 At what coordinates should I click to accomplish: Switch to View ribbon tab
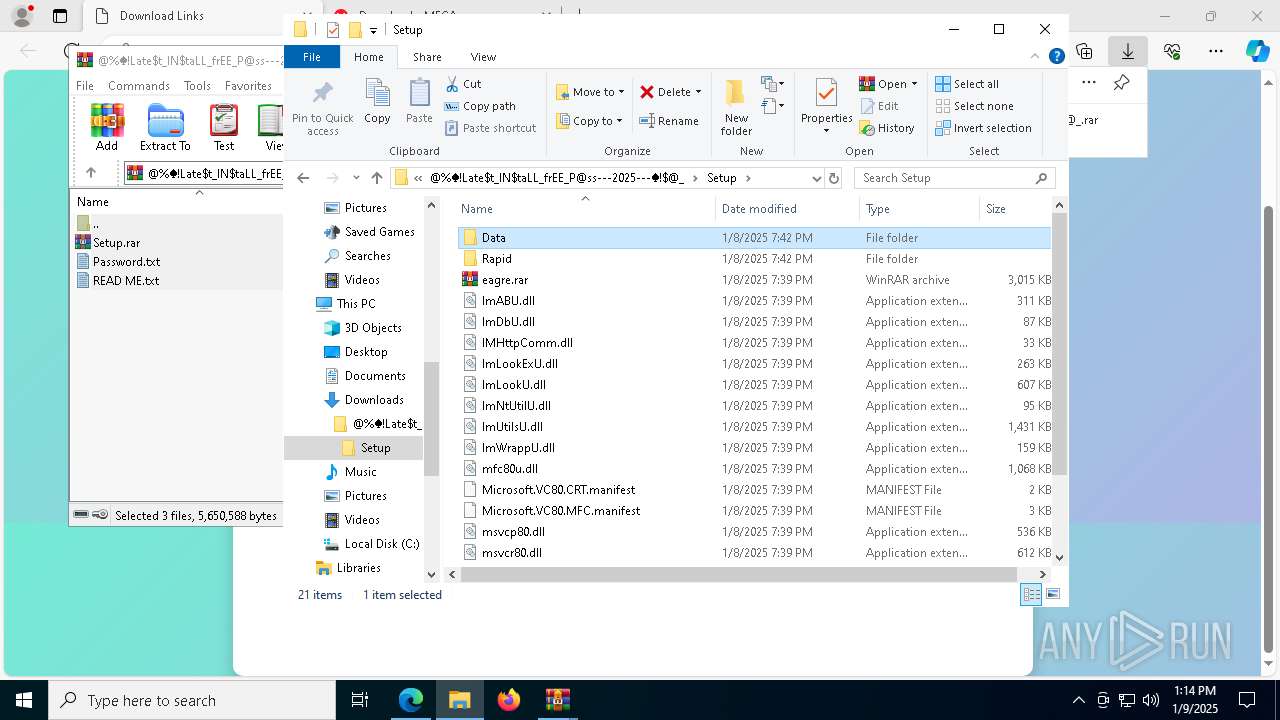[483, 57]
